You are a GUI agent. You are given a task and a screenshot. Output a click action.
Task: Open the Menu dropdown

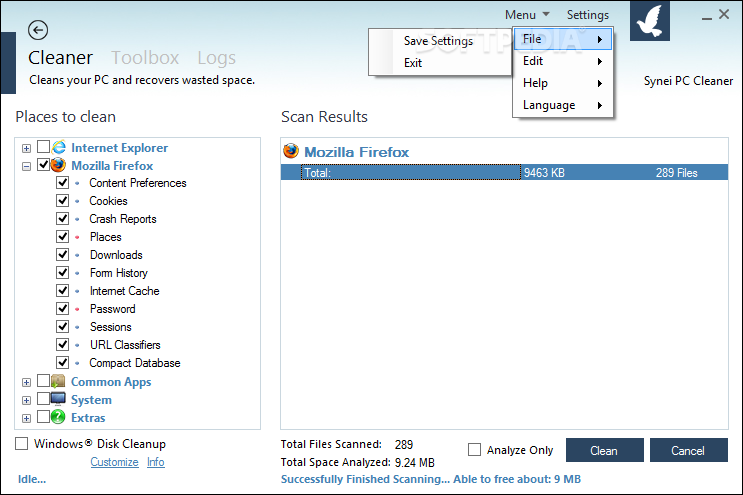tap(527, 15)
